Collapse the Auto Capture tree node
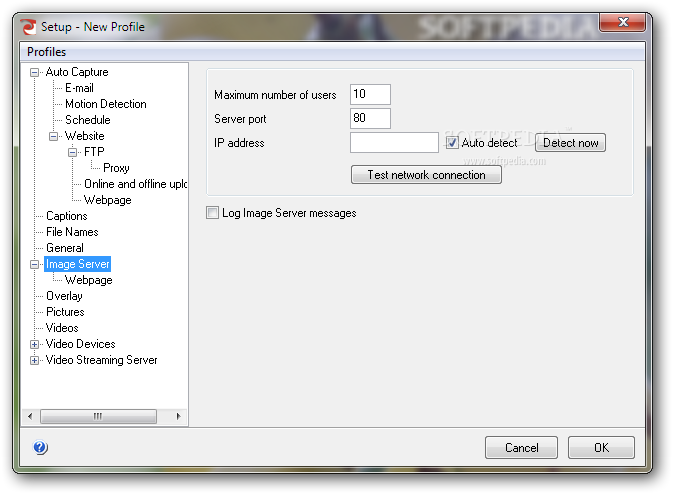This screenshot has width=673, height=494. [x=34, y=72]
